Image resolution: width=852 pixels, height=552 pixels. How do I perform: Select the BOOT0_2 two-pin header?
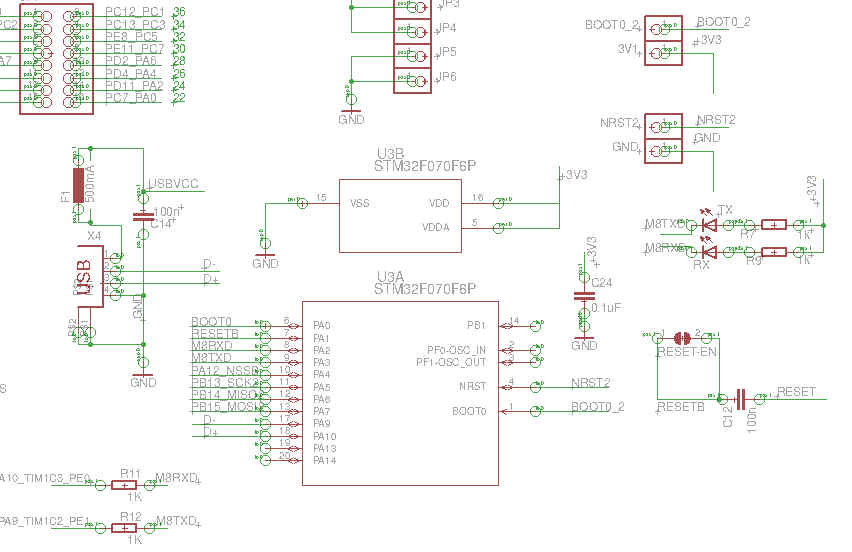tap(663, 42)
